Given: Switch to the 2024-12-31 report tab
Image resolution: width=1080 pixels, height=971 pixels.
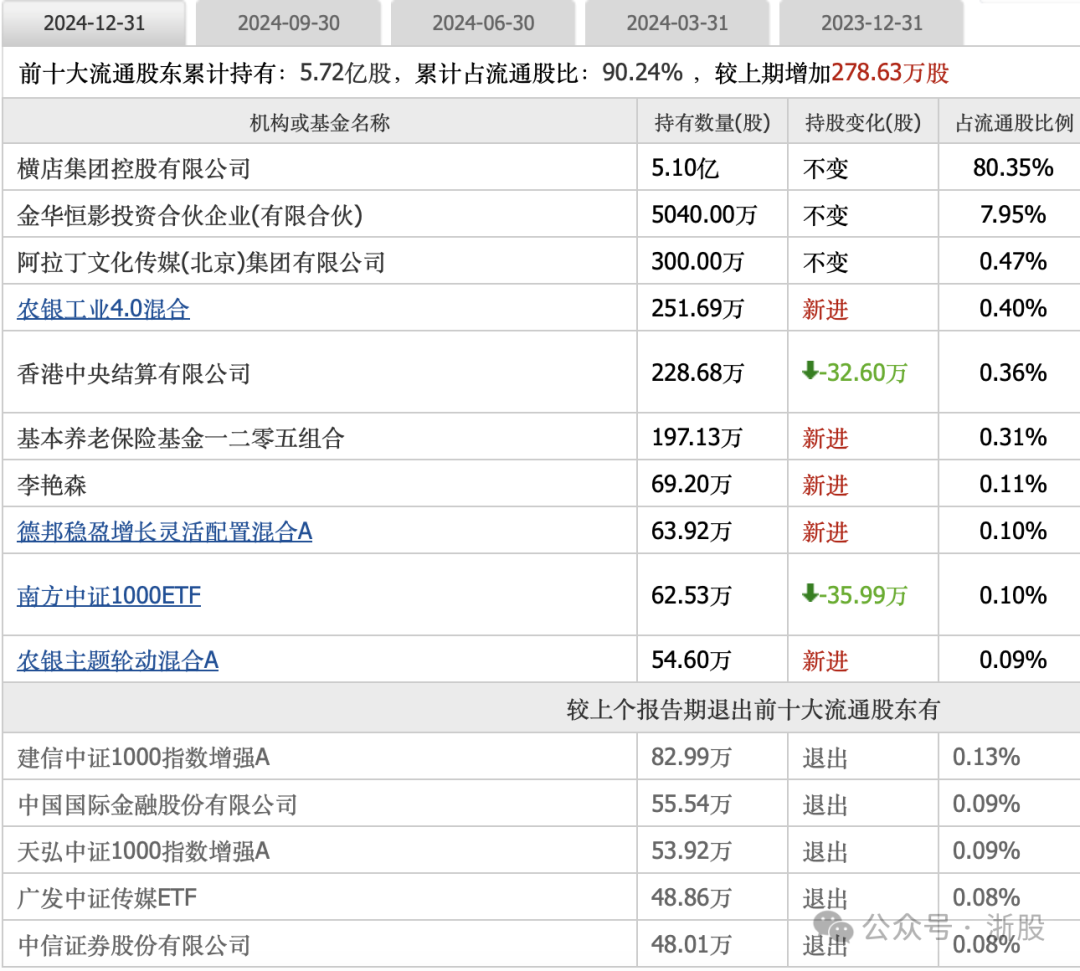Looking at the screenshot, I should (x=94, y=23).
